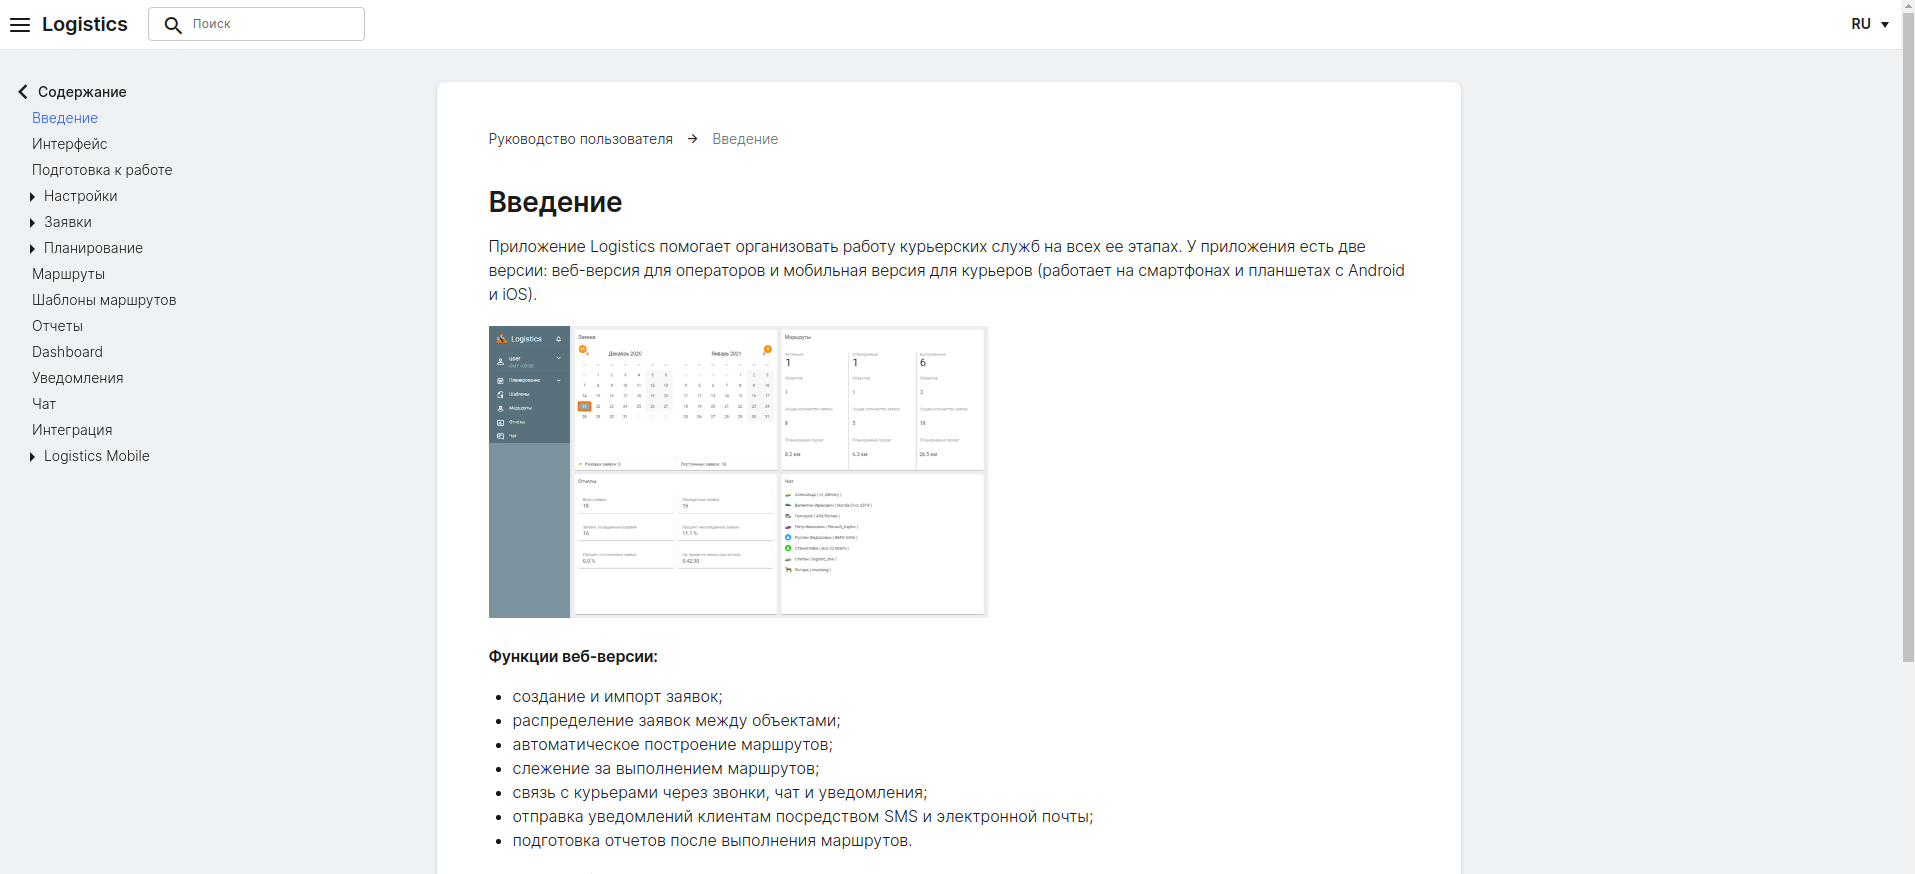The height and width of the screenshot is (874, 1915).
Task: Select Маршруты in the sidebar
Action: click(68, 274)
